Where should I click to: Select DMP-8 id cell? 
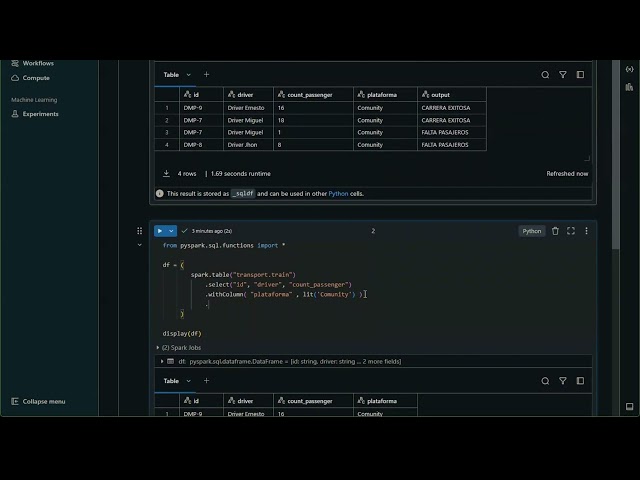201,145
